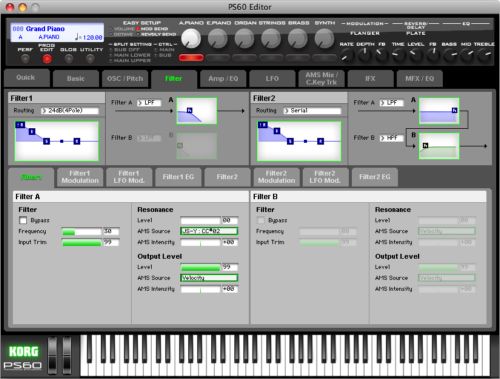Click the ORGAN volume knob

coord(244,38)
